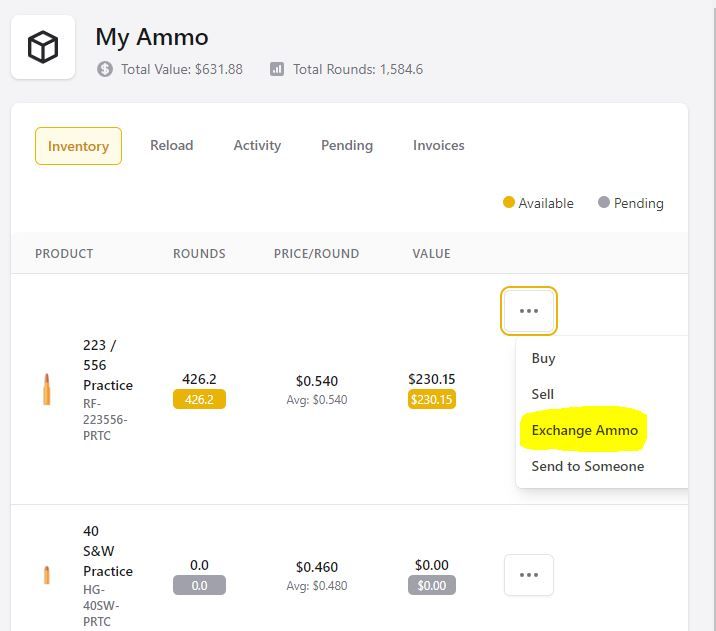Click the Avg: $0.540 text
This screenshot has width=716, height=631.
click(x=317, y=400)
